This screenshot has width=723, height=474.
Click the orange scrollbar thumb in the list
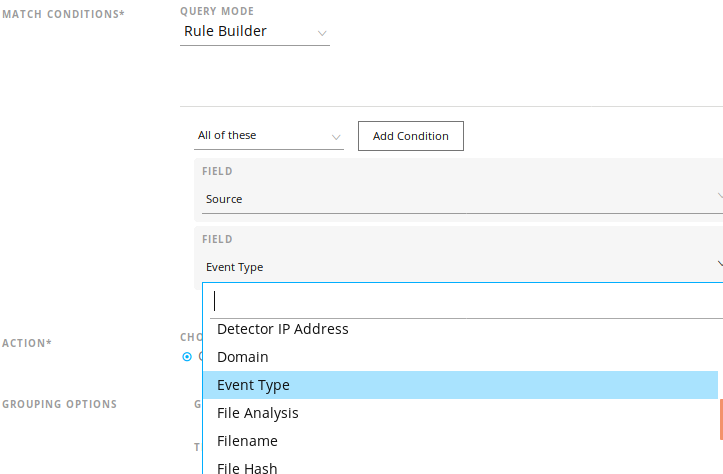point(720,420)
